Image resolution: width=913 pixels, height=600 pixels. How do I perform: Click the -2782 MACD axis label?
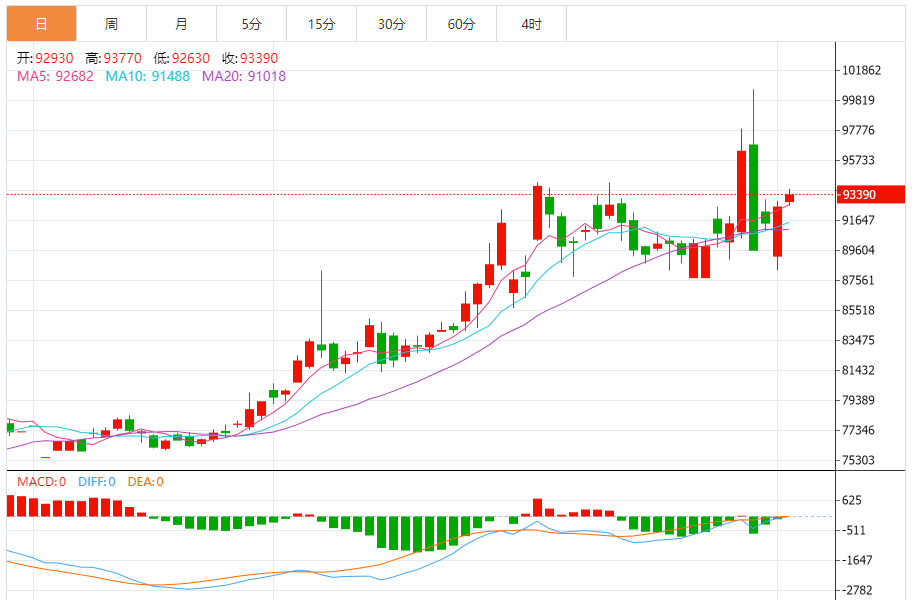[x=859, y=591]
